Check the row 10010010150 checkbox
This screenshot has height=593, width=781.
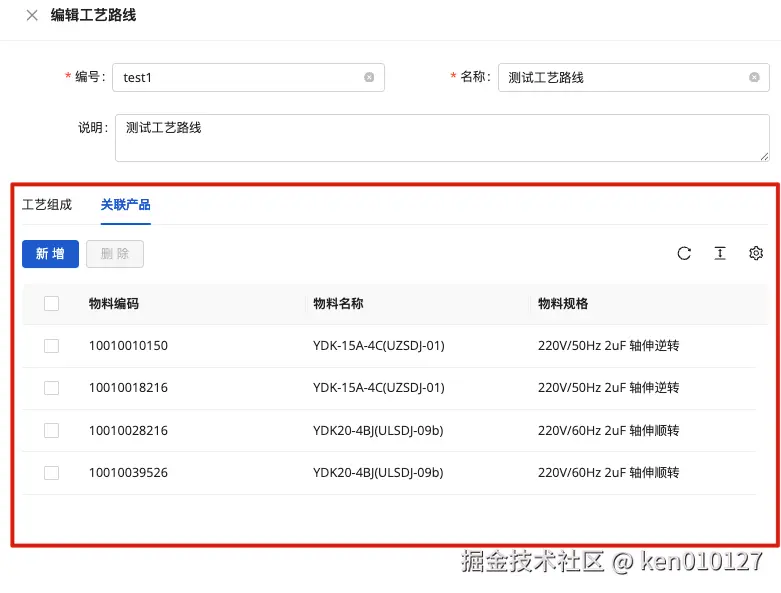51,346
